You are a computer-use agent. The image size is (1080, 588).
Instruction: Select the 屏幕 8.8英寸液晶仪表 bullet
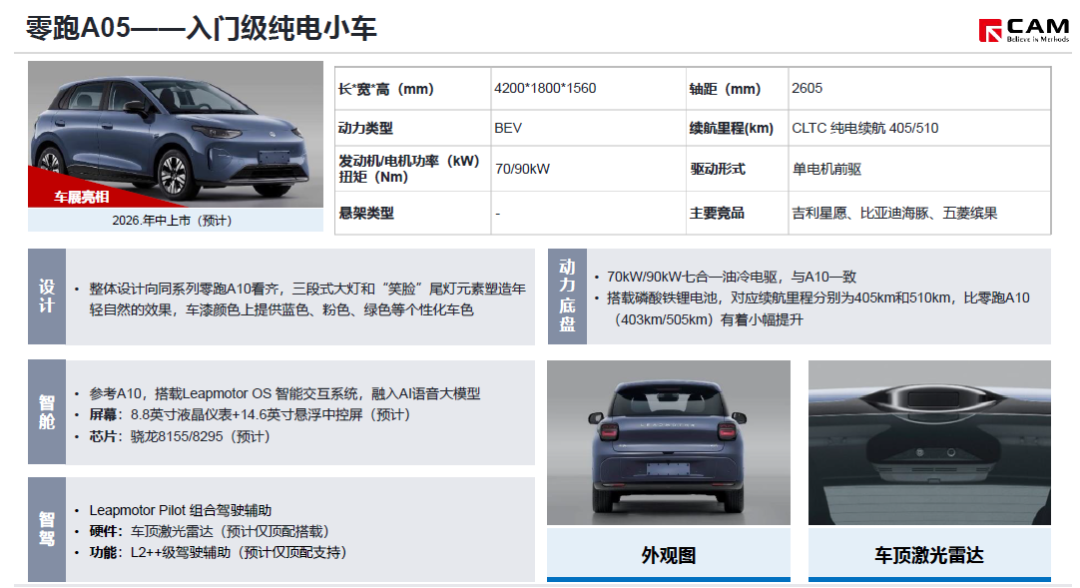(249, 414)
